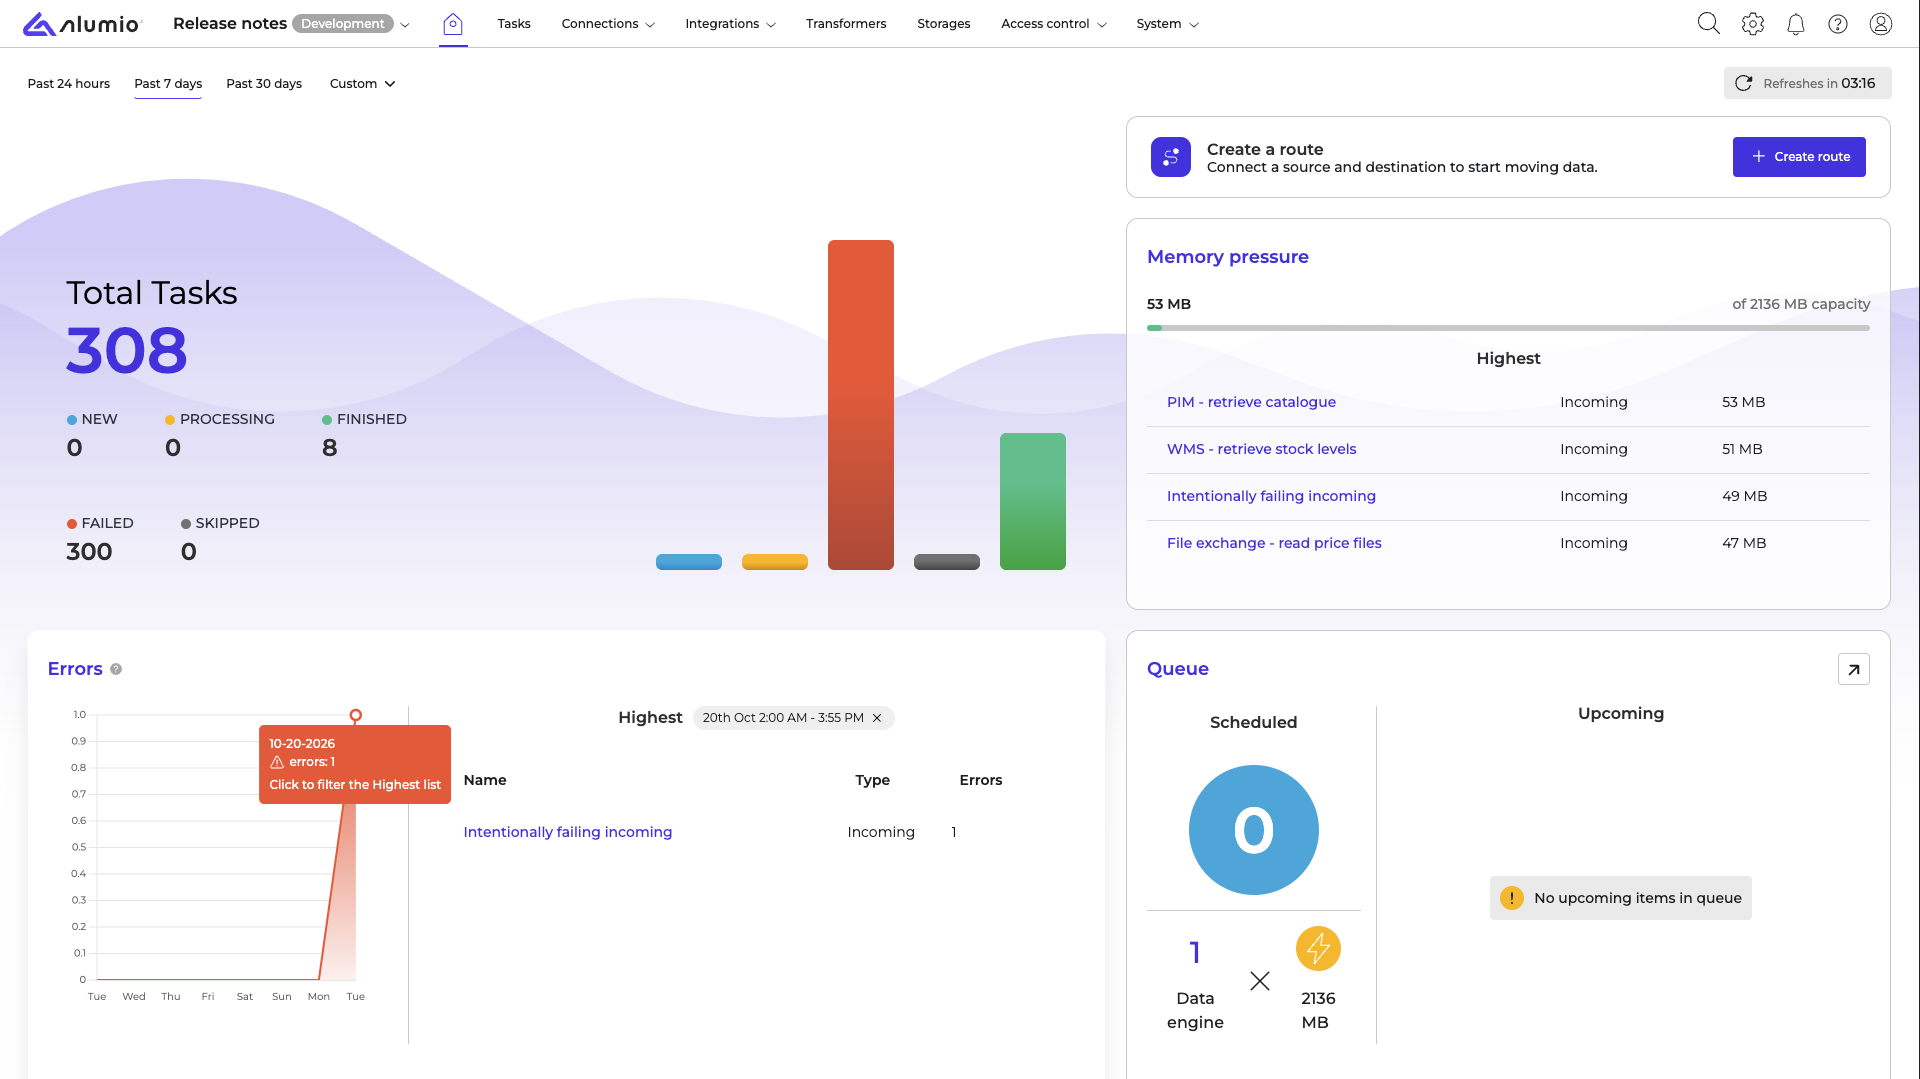Open PIM - retrieve catalogue link
The width and height of the screenshot is (1920, 1079).
(x=1251, y=402)
